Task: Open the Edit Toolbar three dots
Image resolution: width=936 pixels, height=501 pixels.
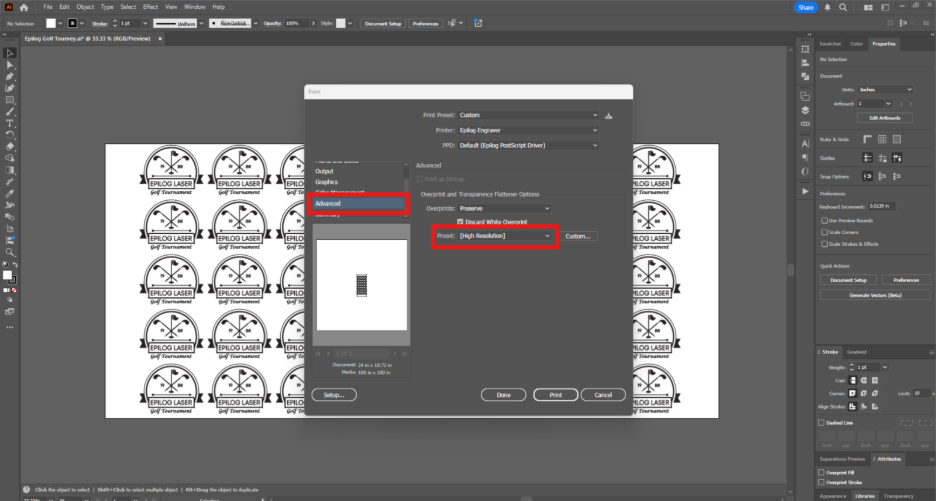Action: [x=10, y=327]
